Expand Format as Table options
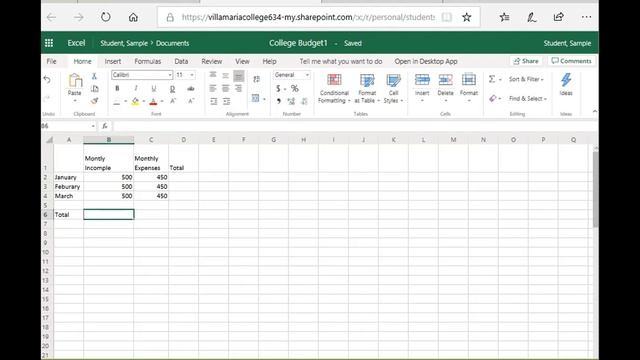The height and width of the screenshot is (360, 640). point(367,89)
